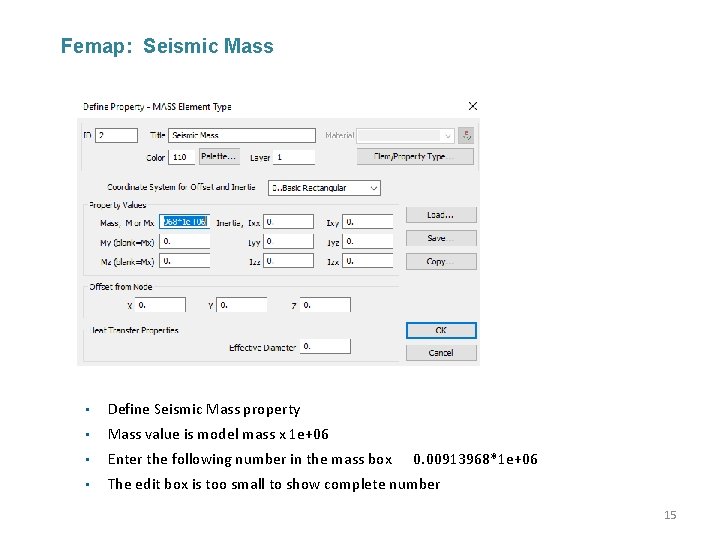Image resolution: width=720 pixels, height=540 pixels.
Task: Click the bullet Define Seismic Mass property
Action: 204,409
